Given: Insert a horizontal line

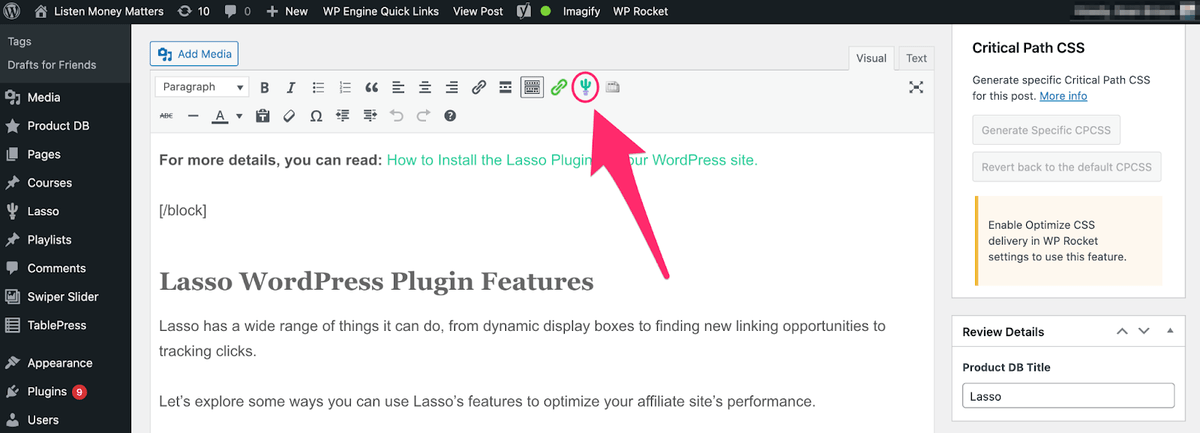Looking at the screenshot, I should click(194, 116).
